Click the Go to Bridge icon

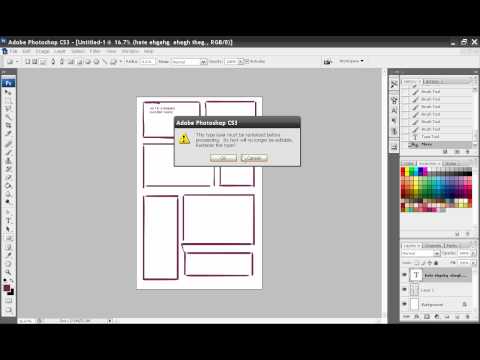click(328, 61)
